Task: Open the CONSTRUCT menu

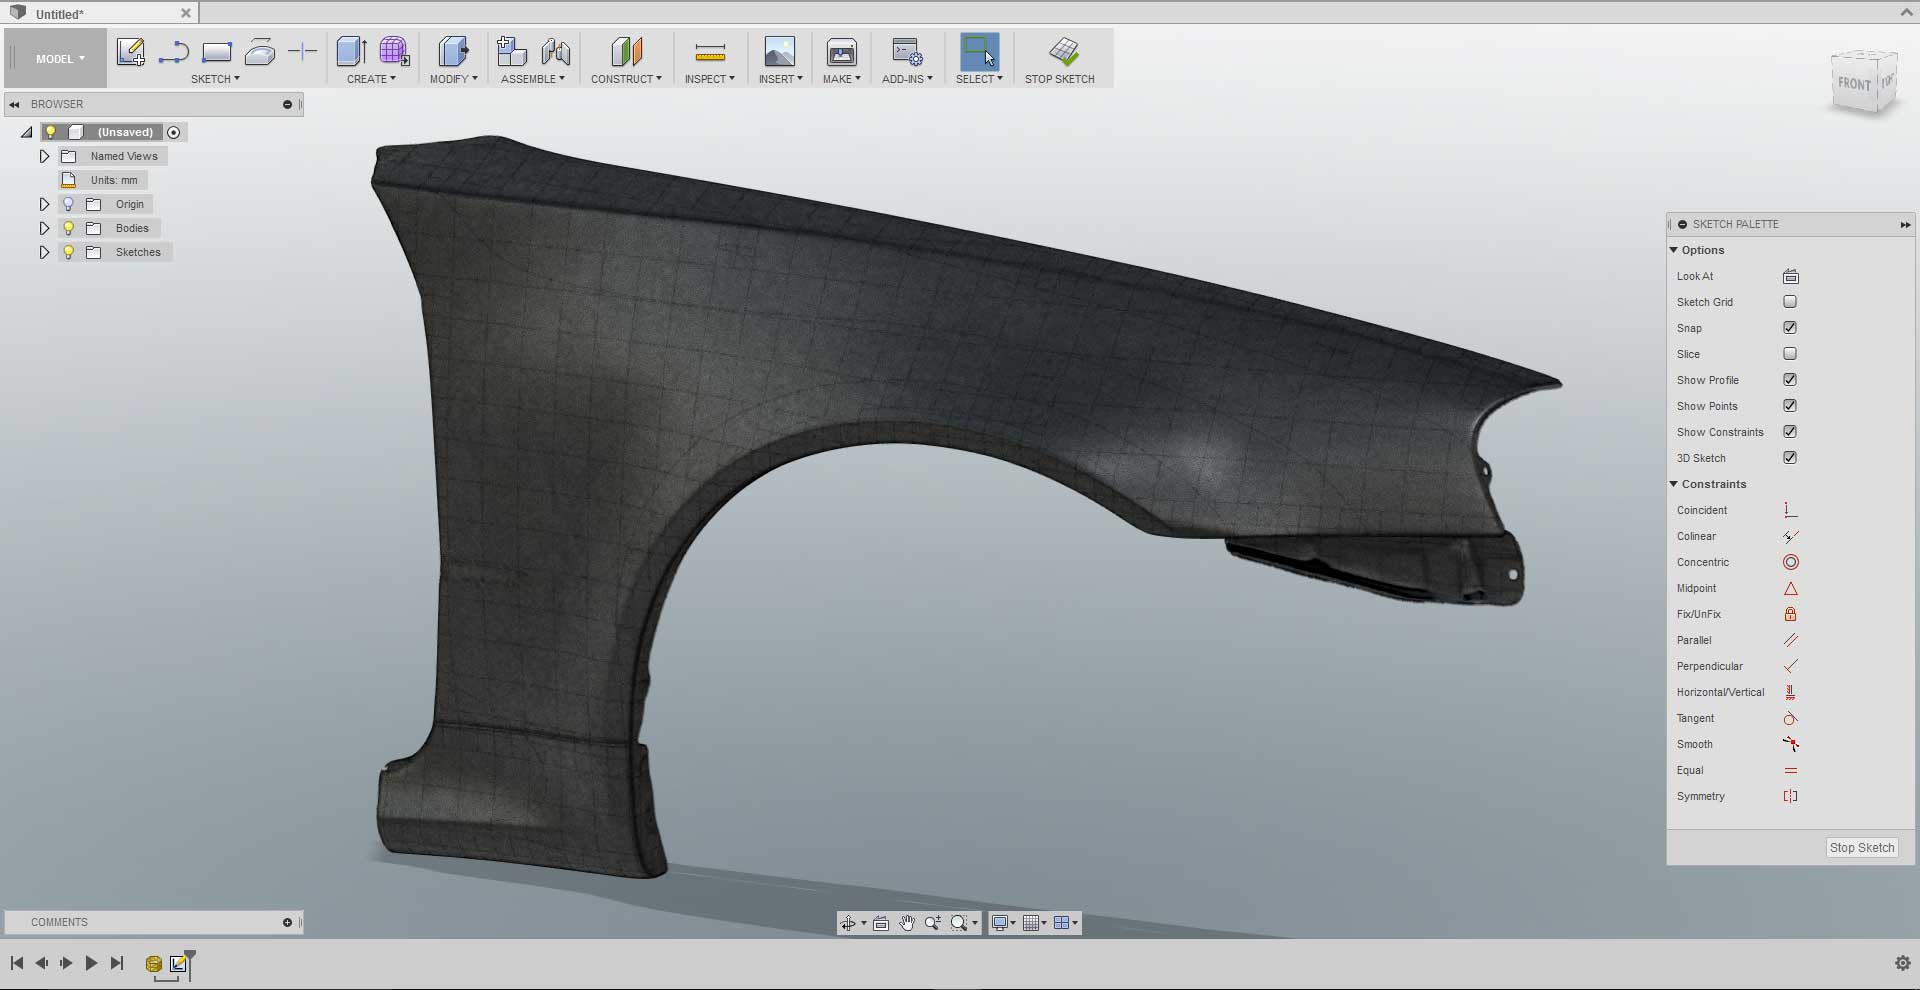Action: coord(626,79)
